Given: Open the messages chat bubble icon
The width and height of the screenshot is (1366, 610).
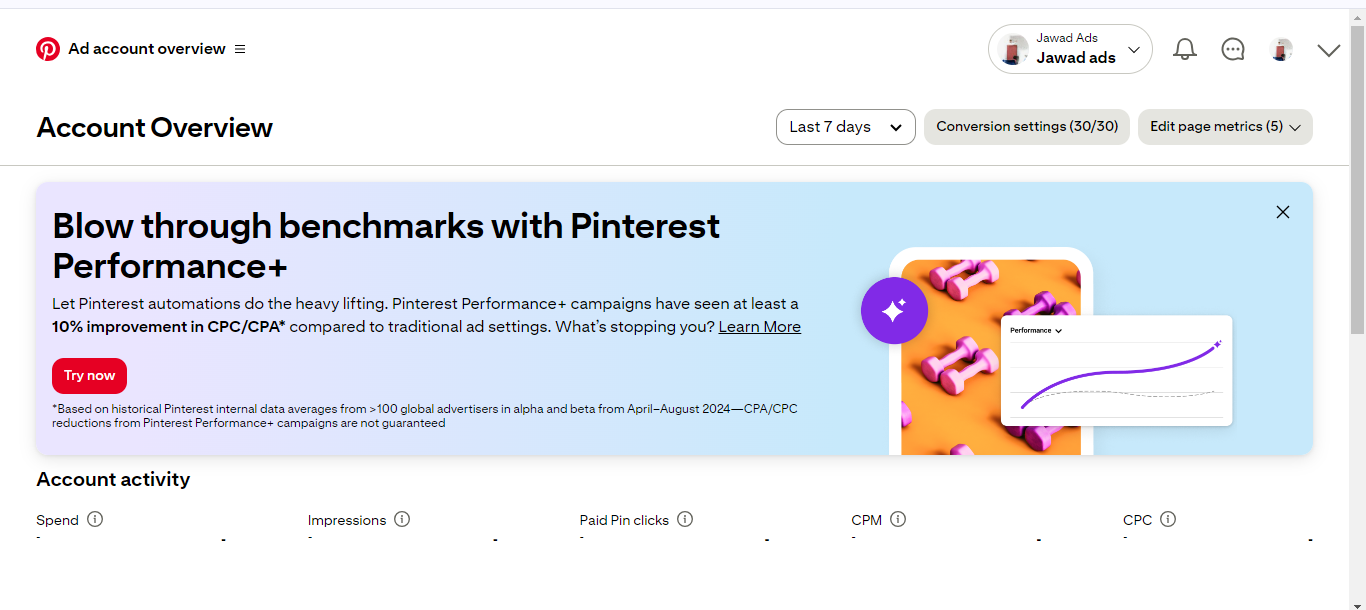Looking at the screenshot, I should (1233, 49).
